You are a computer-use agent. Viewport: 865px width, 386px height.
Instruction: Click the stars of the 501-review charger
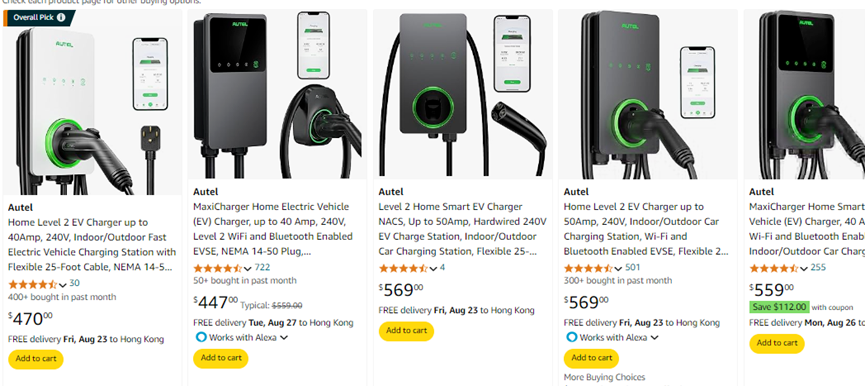pos(588,269)
